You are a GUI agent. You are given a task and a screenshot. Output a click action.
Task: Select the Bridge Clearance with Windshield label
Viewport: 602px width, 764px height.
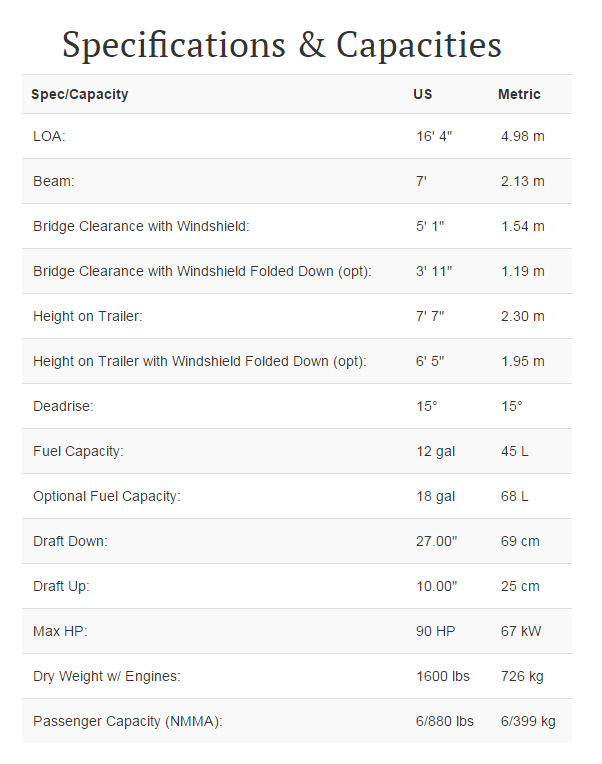[141, 226]
